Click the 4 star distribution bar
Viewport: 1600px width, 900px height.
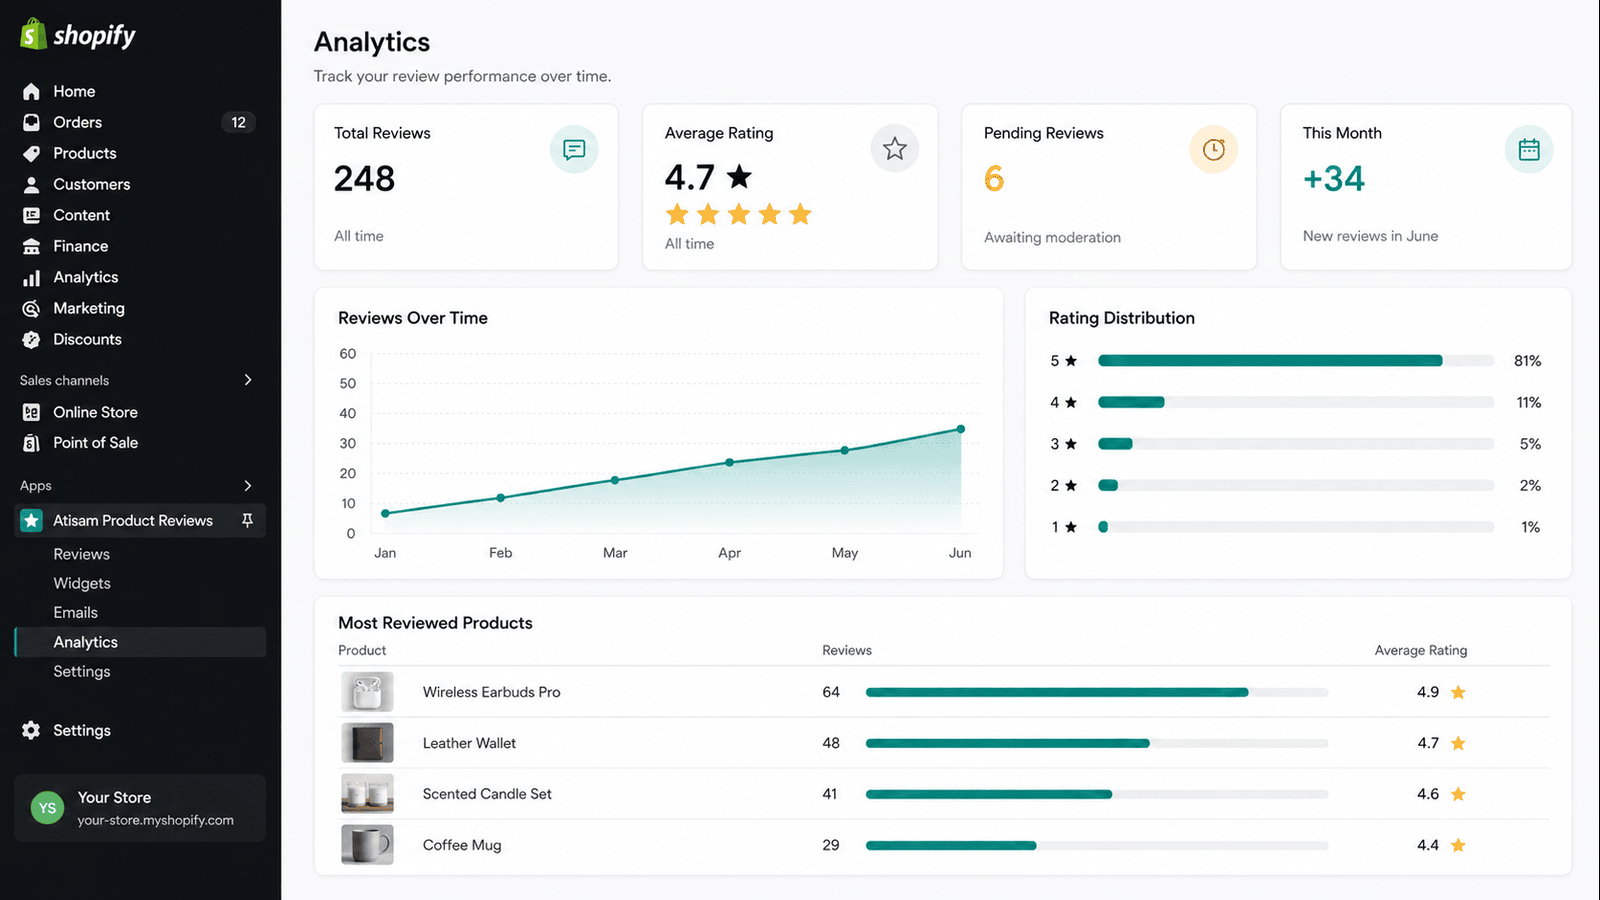point(1296,402)
